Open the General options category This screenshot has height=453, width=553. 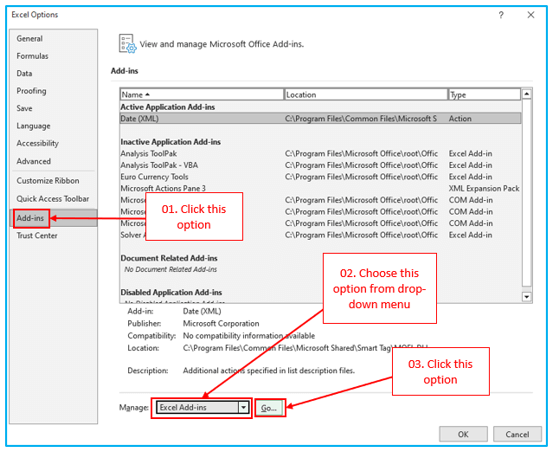click(x=30, y=38)
